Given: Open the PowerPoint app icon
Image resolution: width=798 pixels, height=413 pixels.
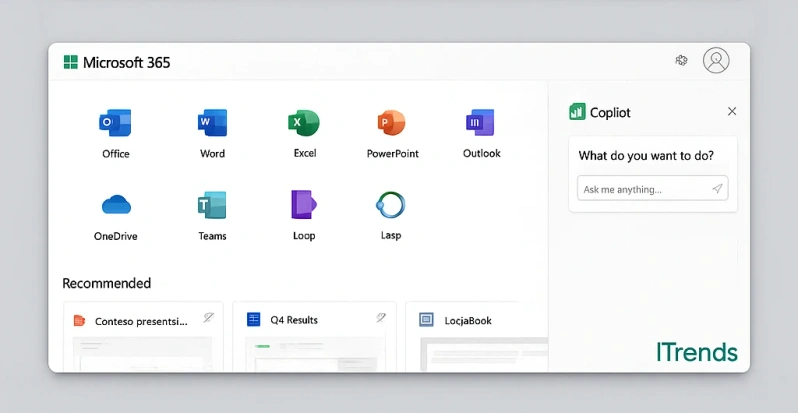Looking at the screenshot, I should point(392,124).
